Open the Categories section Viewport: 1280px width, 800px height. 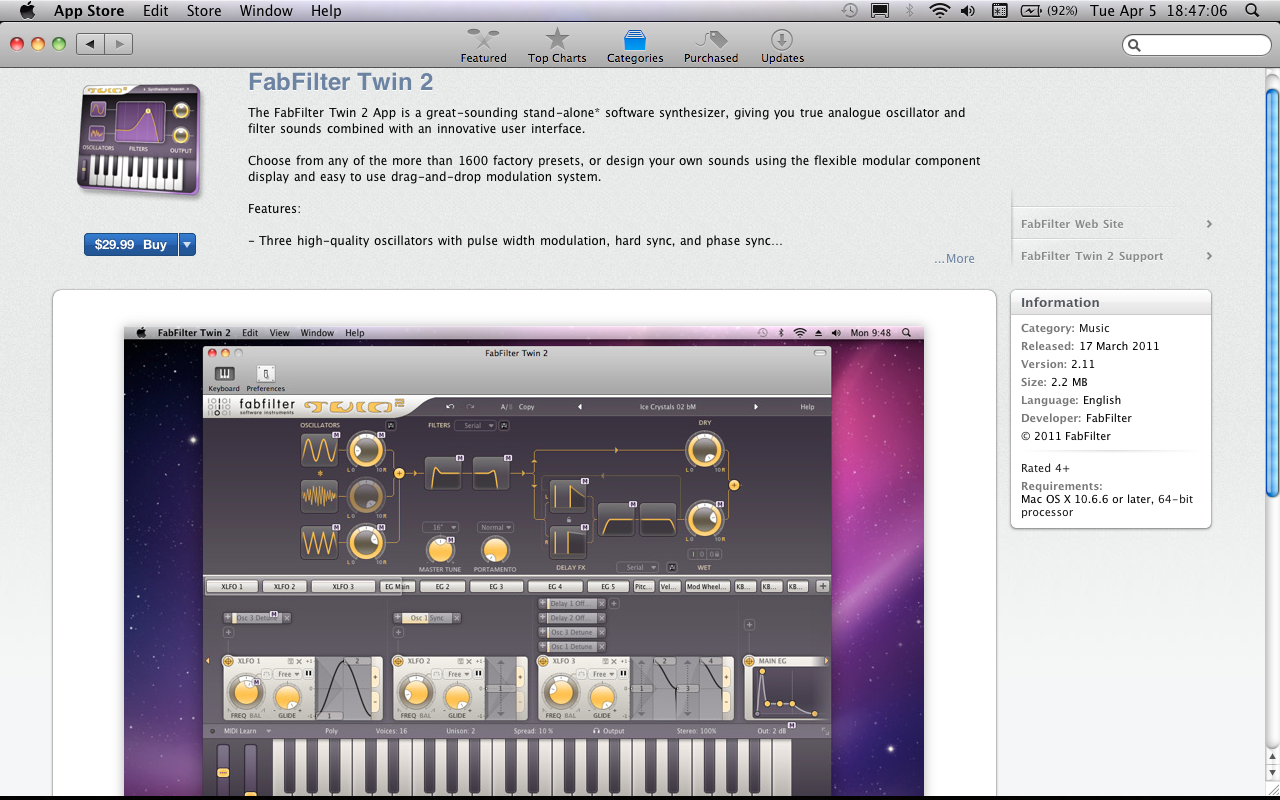(x=635, y=45)
